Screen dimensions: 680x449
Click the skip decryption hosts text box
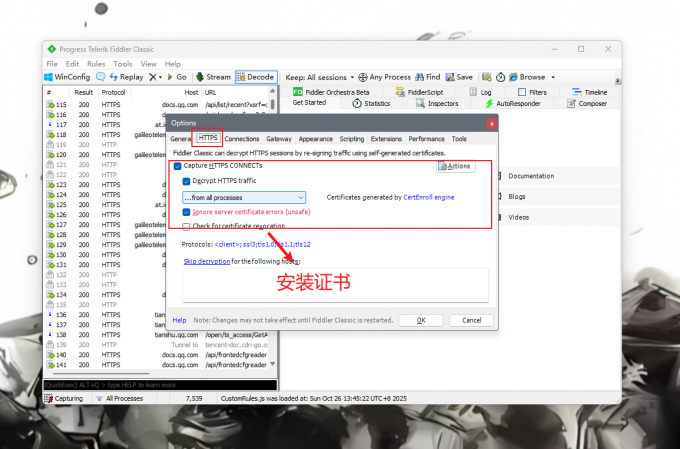pos(336,284)
